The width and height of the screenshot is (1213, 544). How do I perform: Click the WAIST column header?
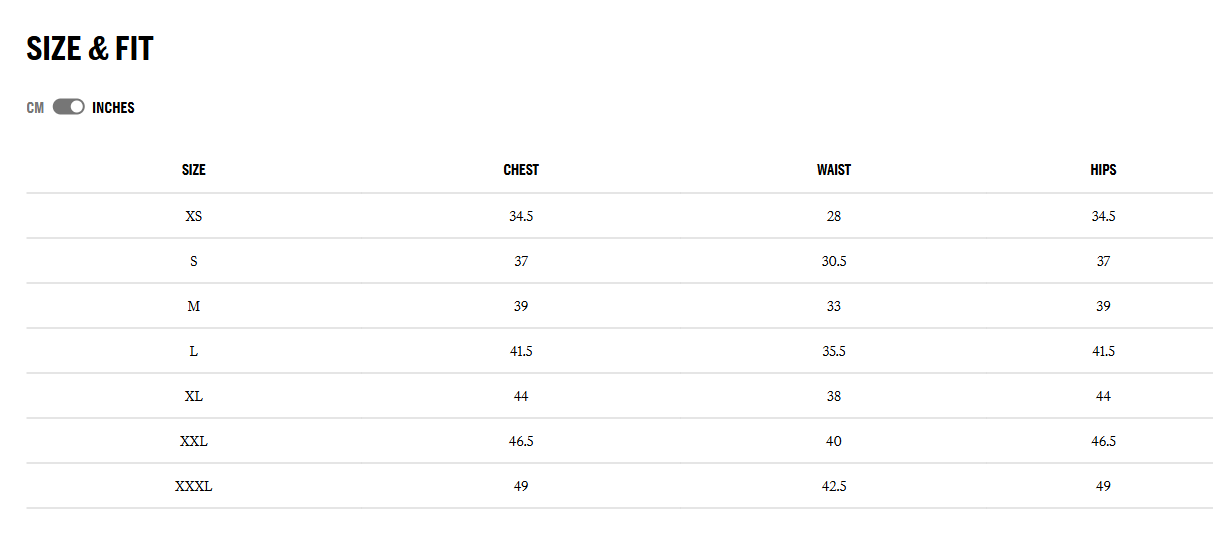click(x=834, y=170)
